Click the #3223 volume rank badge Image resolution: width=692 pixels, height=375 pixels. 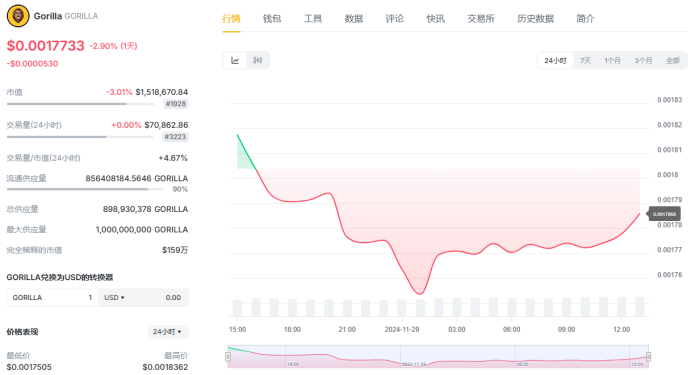[176, 137]
